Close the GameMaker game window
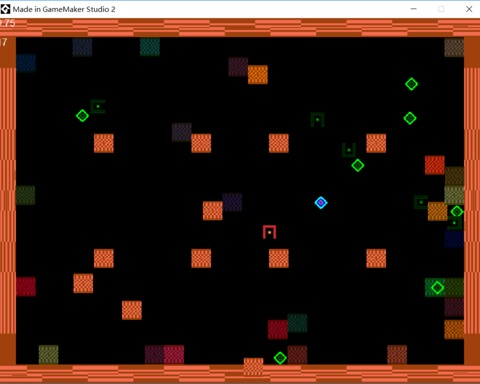The height and width of the screenshot is (384, 480). pyautogui.click(x=469, y=9)
